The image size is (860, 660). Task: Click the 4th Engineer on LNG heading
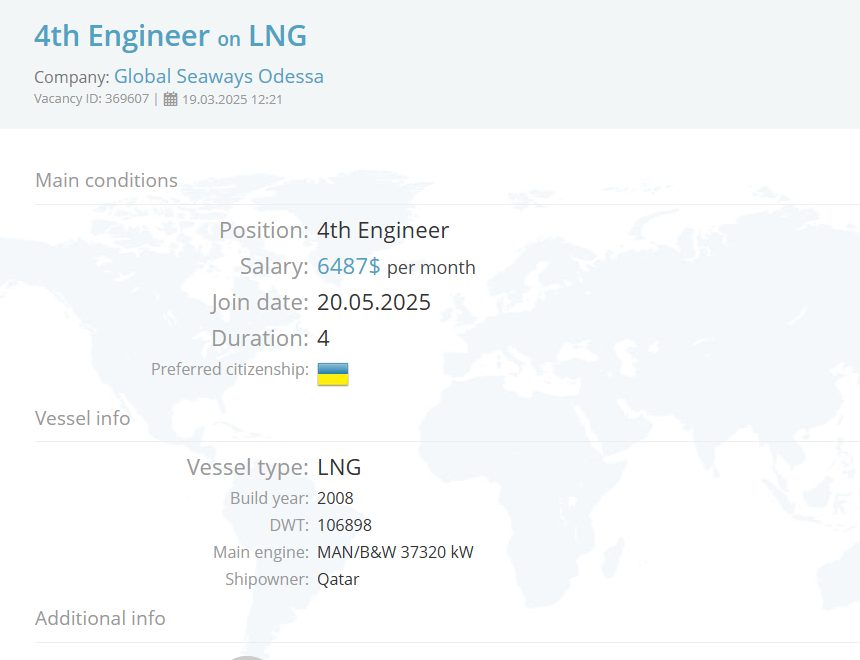coord(171,36)
